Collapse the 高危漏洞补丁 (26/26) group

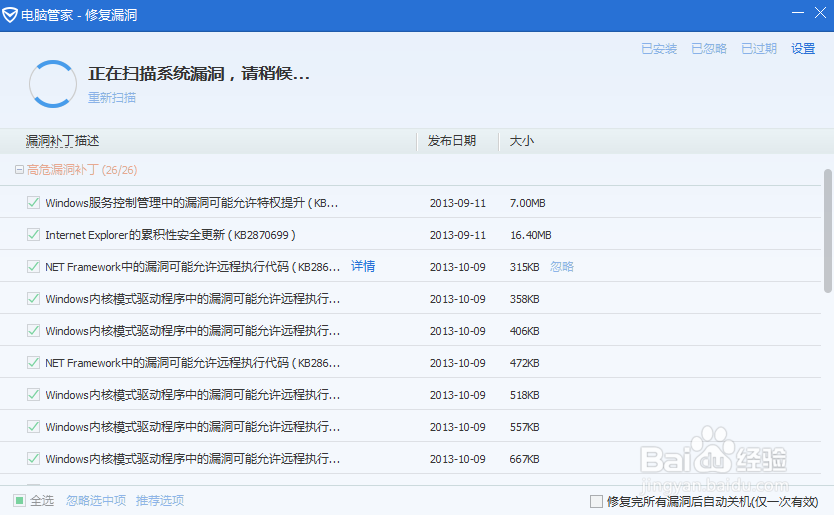(19, 170)
